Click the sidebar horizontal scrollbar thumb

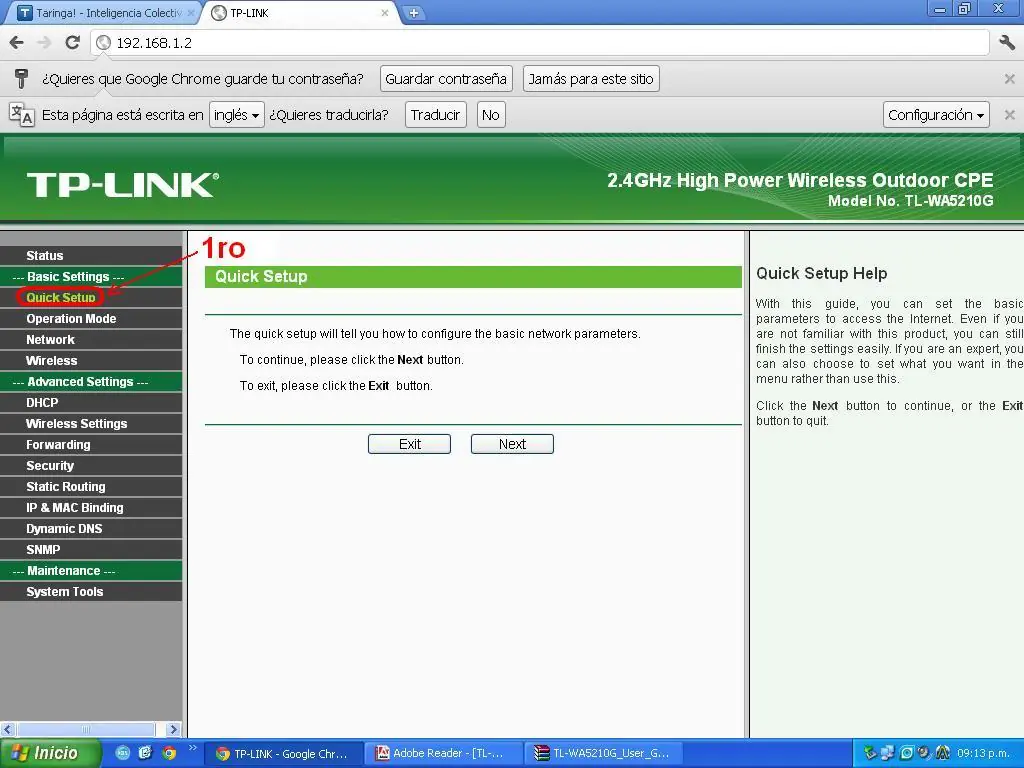pos(85,729)
